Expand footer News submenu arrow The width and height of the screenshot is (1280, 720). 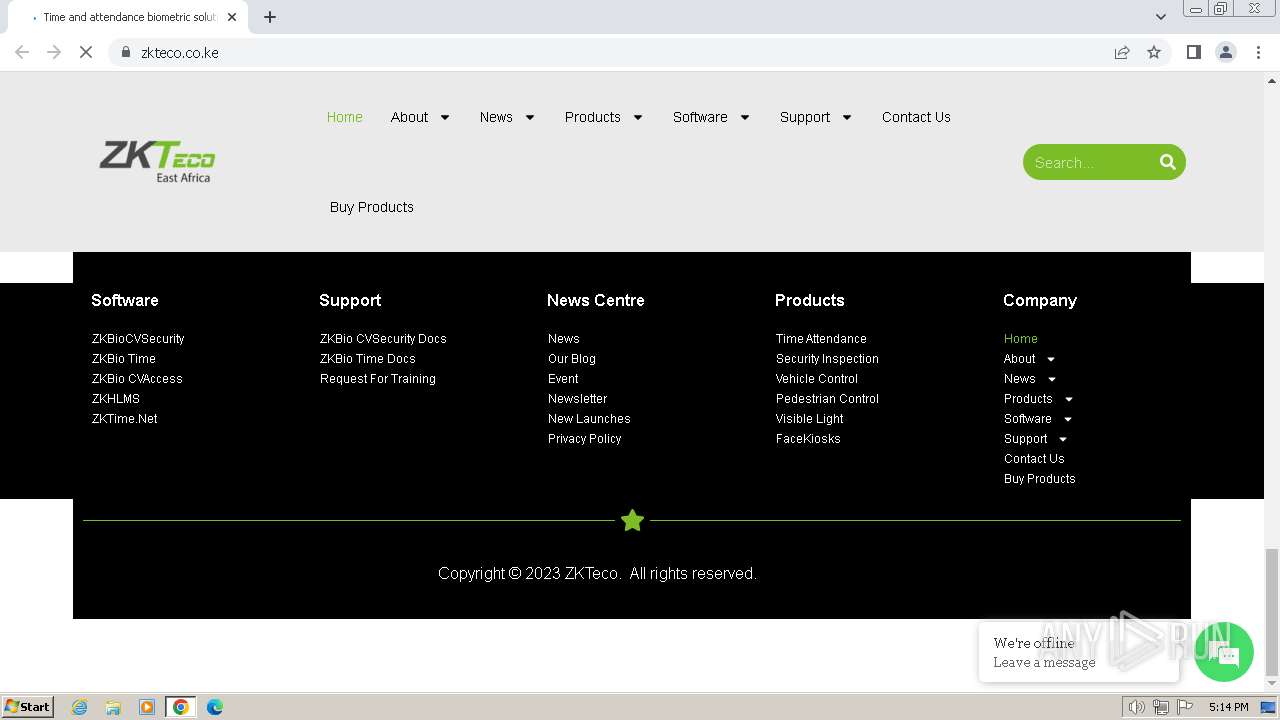(1052, 379)
